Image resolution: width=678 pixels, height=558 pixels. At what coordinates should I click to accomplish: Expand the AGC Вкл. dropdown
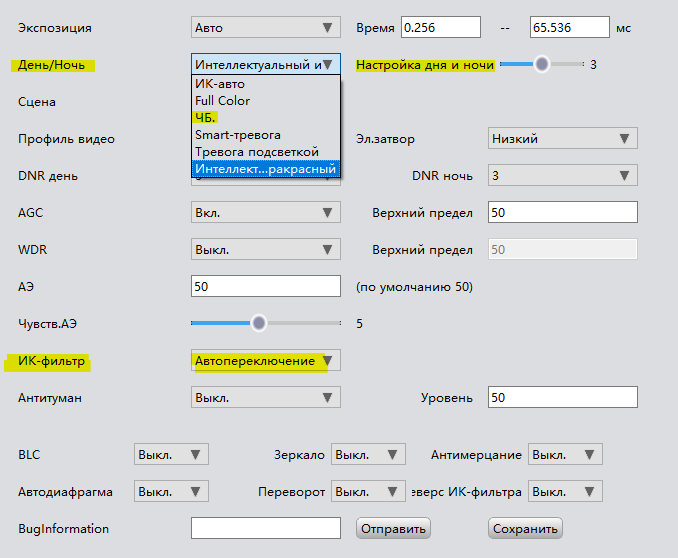pos(265,212)
